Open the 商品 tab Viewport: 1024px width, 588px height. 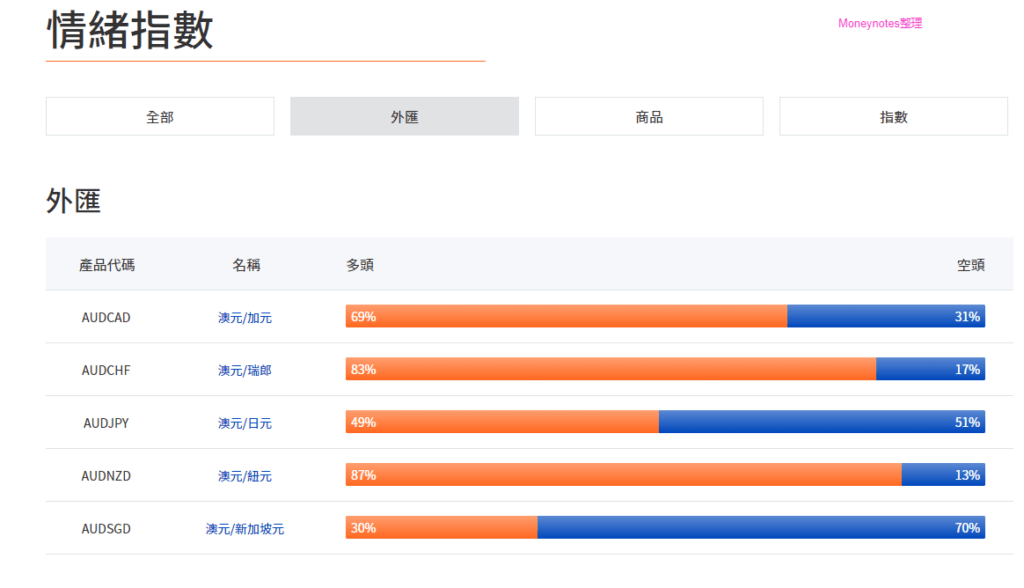(x=648, y=116)
